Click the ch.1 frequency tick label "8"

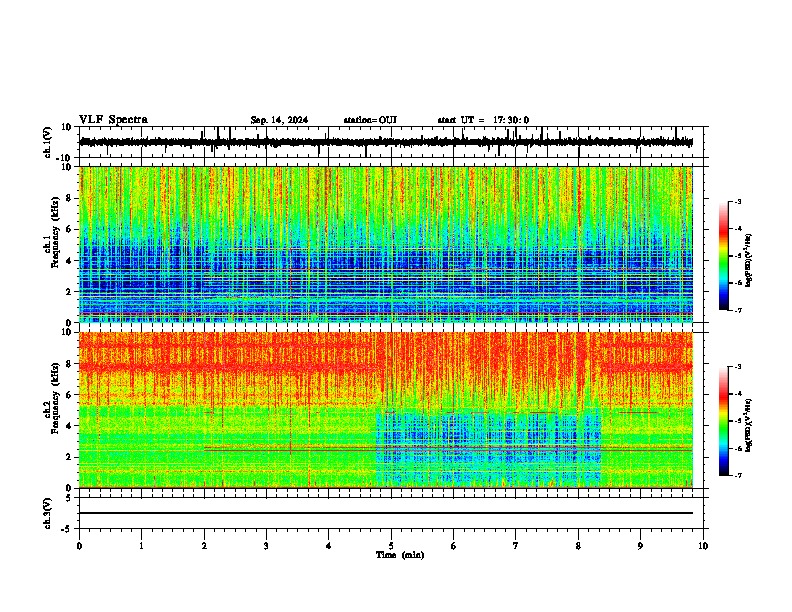[x=70, y=198]
